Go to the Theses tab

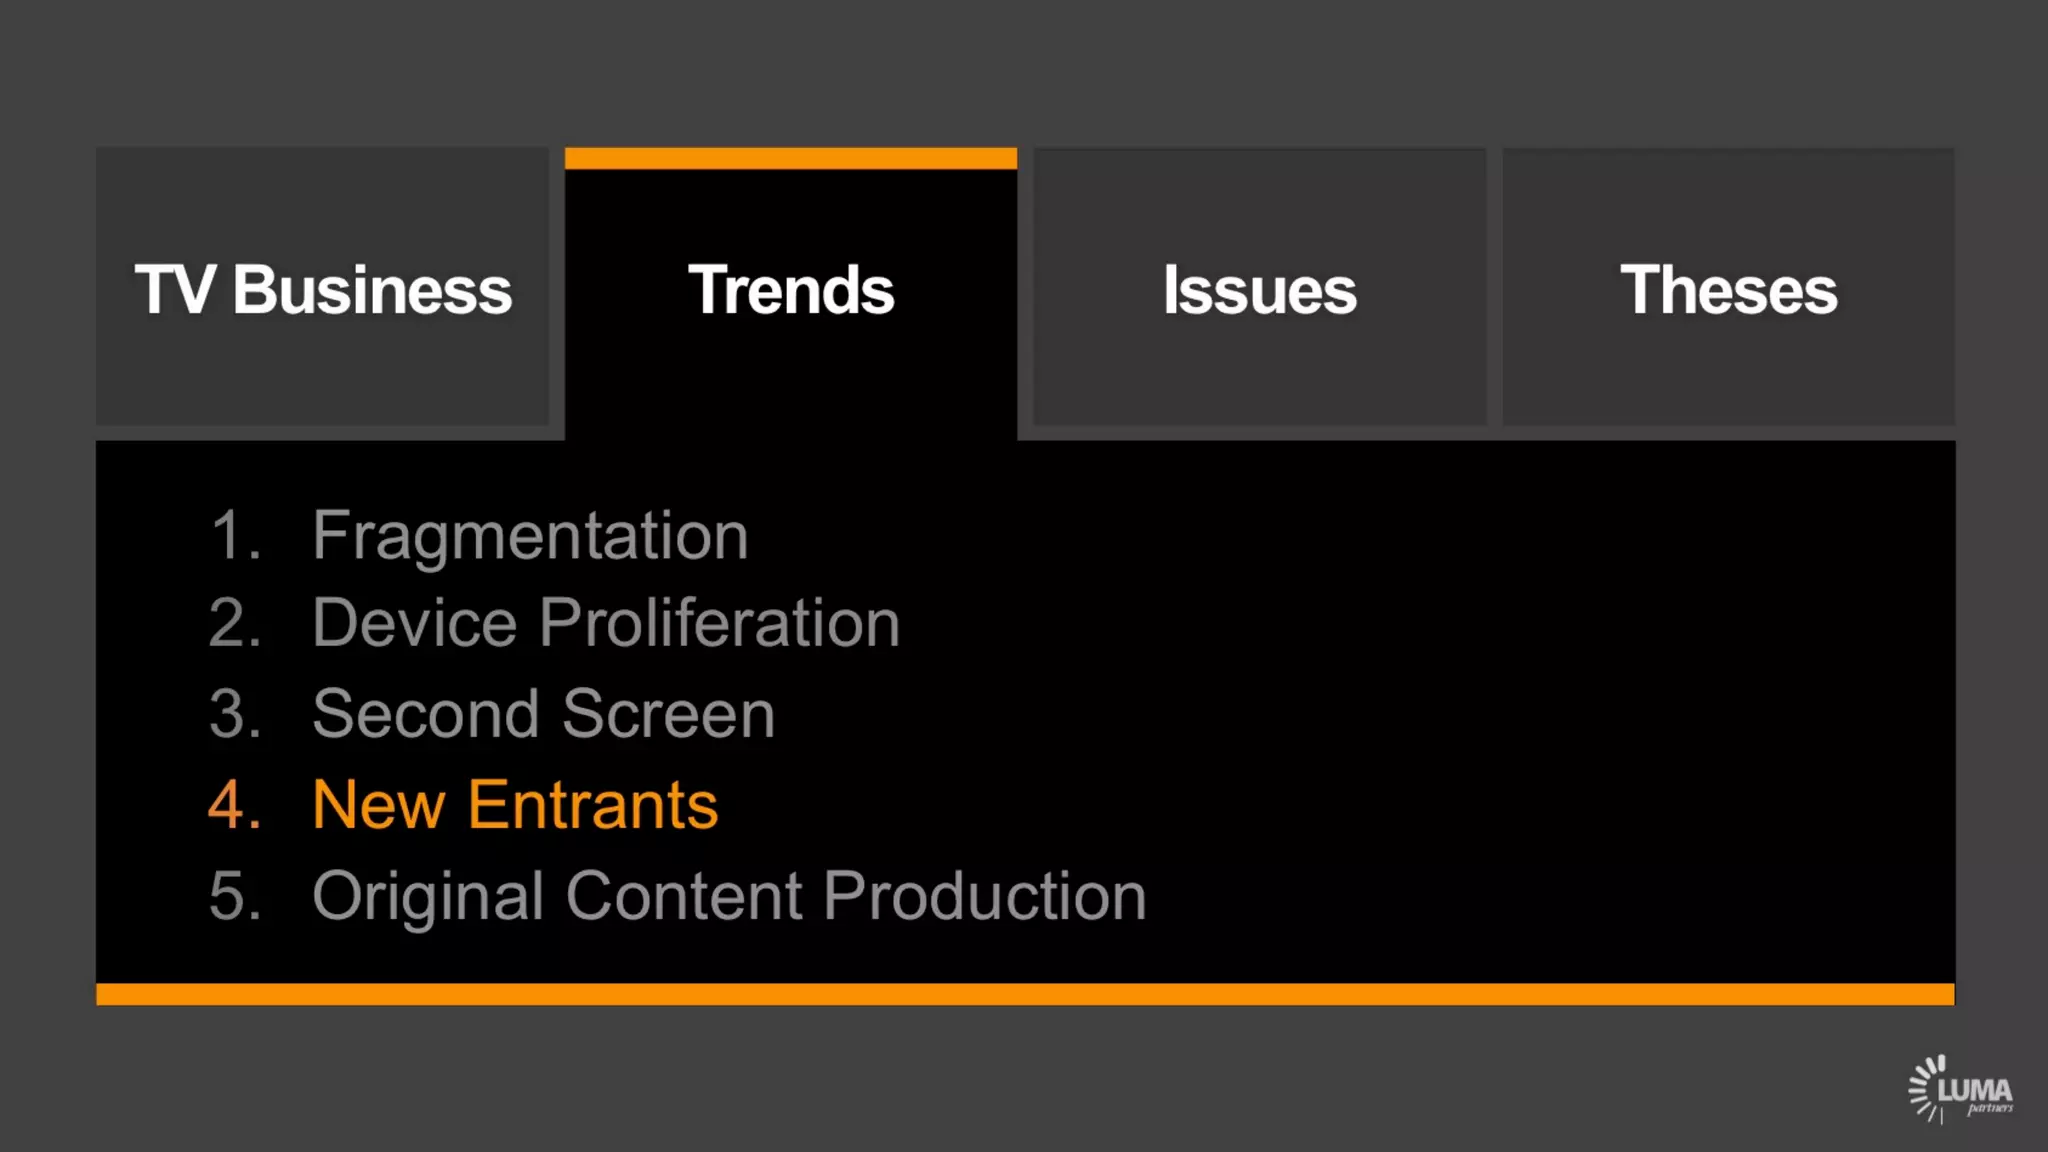pyautogui.click(x=1728, y=288)
